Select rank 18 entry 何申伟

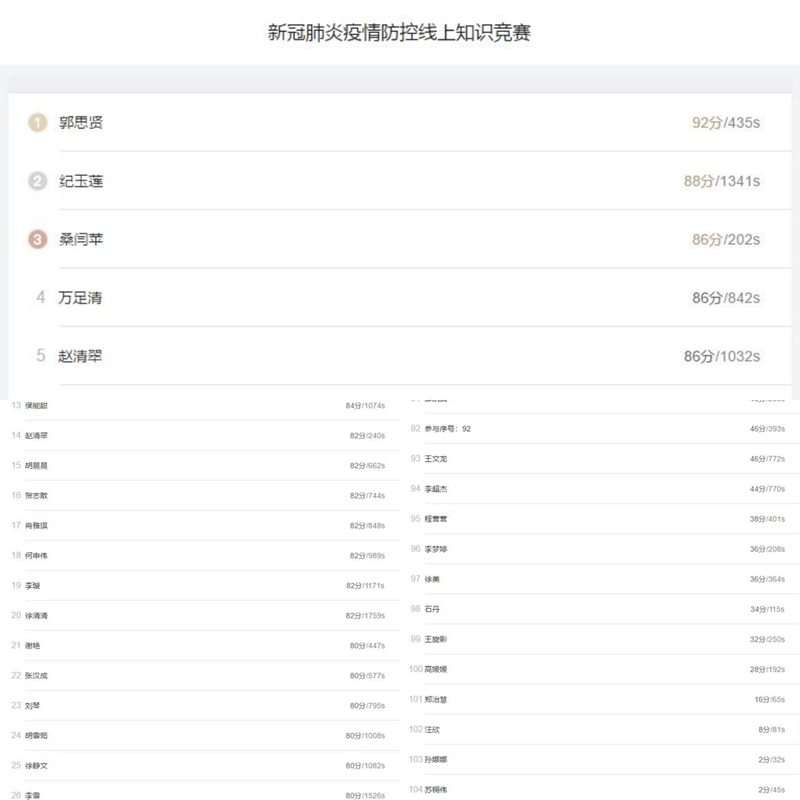click(36, 555)
